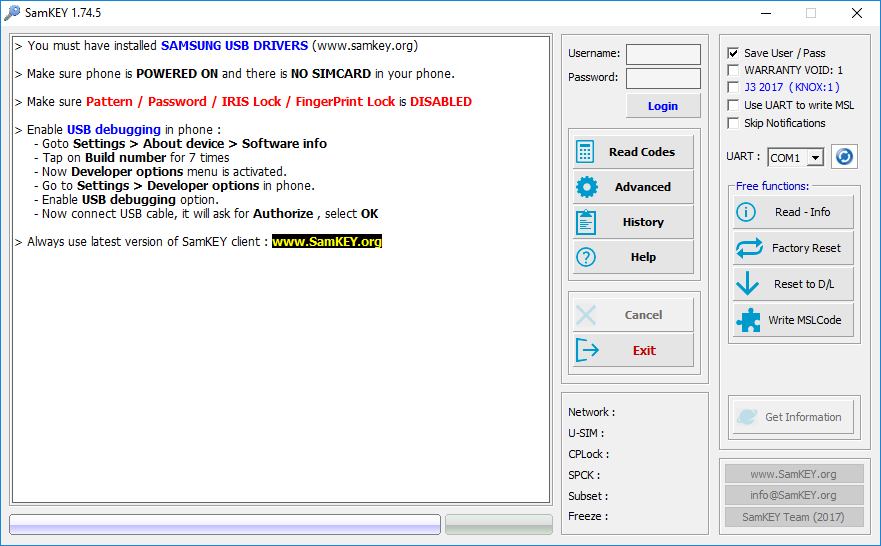Click the small green progress bar
Screen dimensions: 881x546
pos(499,524)
